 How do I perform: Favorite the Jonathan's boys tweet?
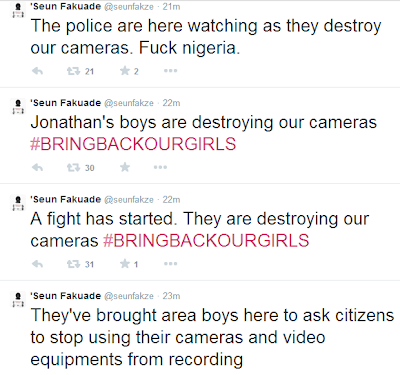[x=125, y=167]
